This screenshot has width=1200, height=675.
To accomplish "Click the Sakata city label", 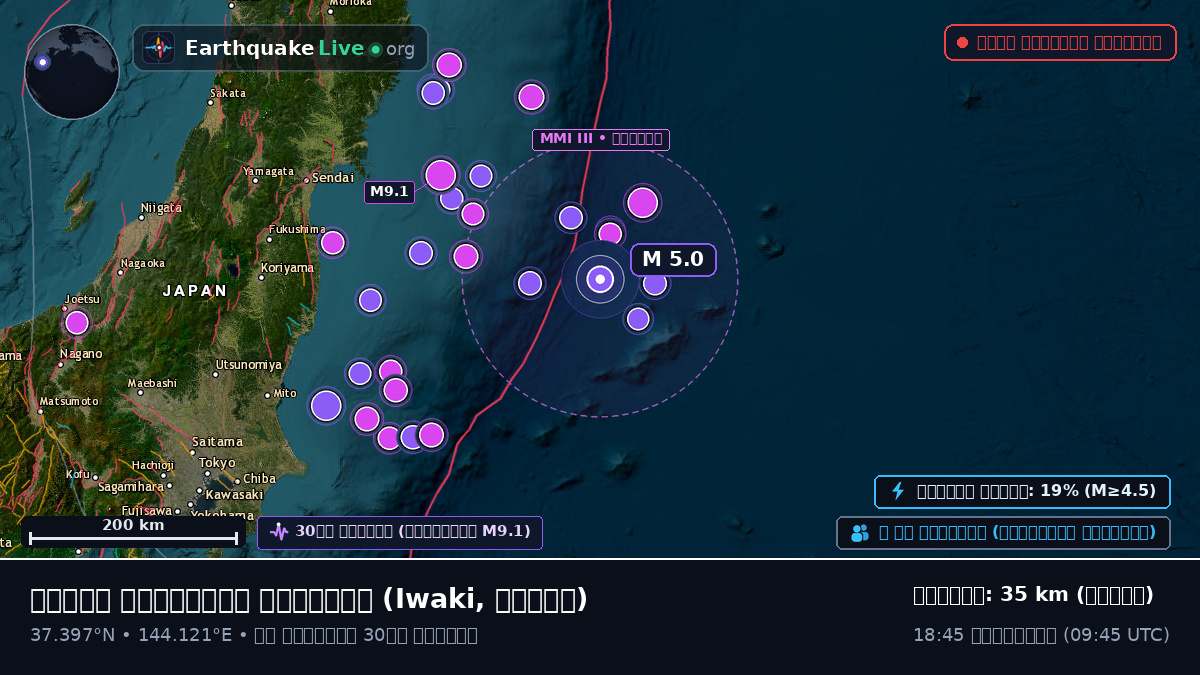I will 228,93.
